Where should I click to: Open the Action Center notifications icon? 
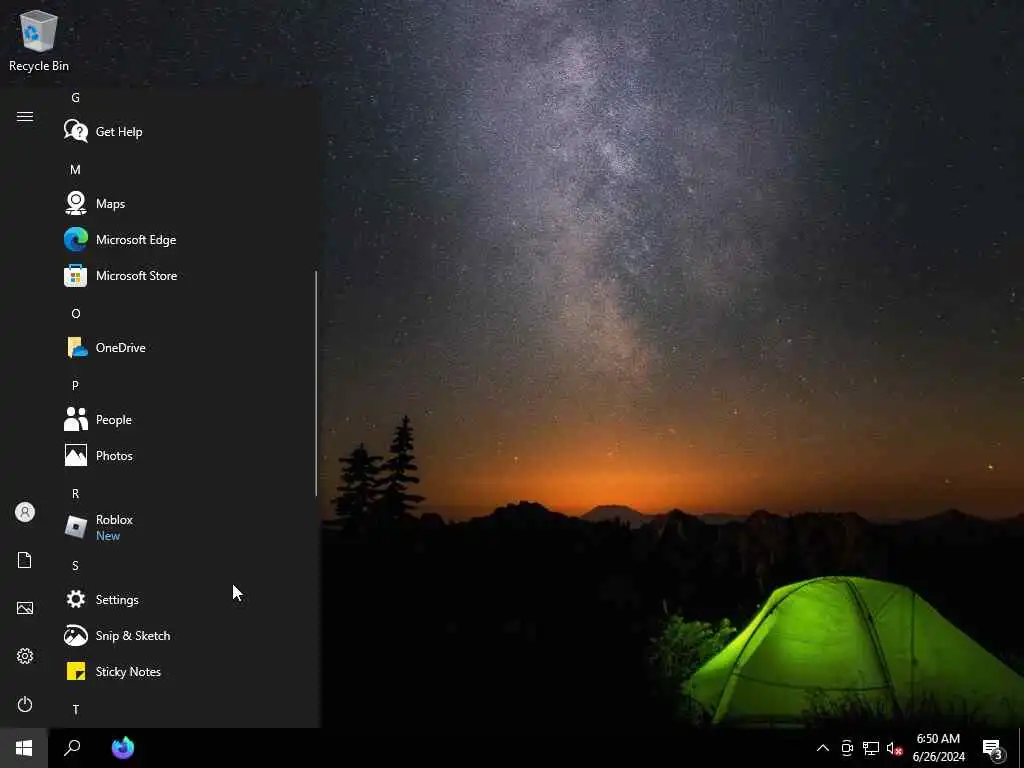[993, 749]
